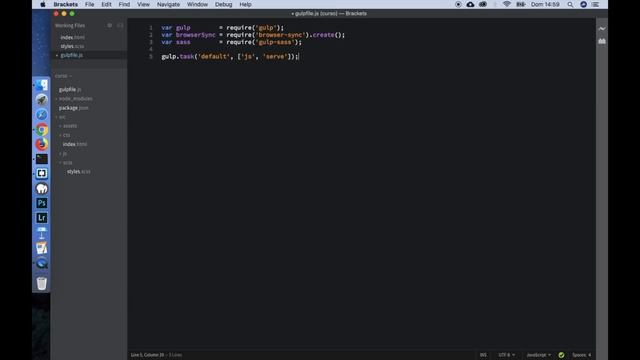Click line number 4 in the gutter
Viewport: 640px width, 360px height.
(151, 49)
